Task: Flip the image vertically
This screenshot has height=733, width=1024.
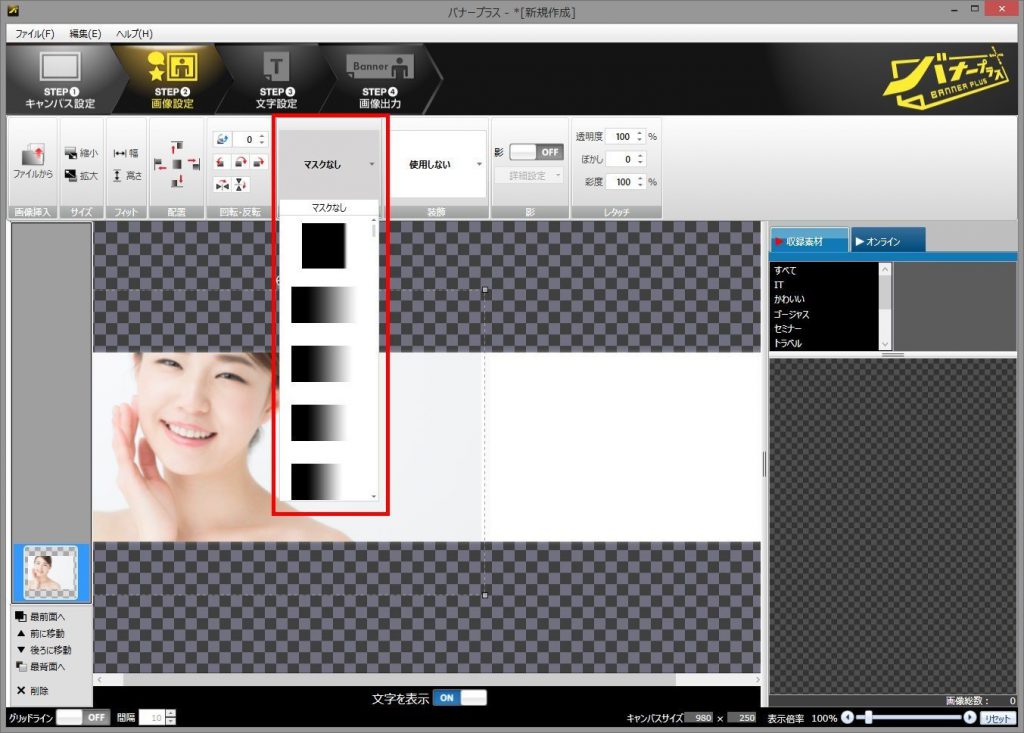Action: 240,185
